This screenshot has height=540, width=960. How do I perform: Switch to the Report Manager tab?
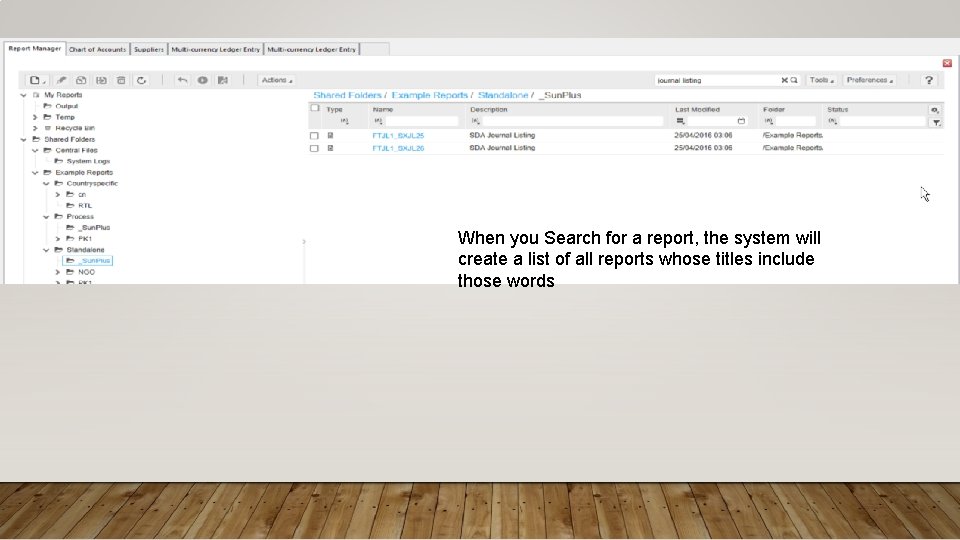pos(35,48)
